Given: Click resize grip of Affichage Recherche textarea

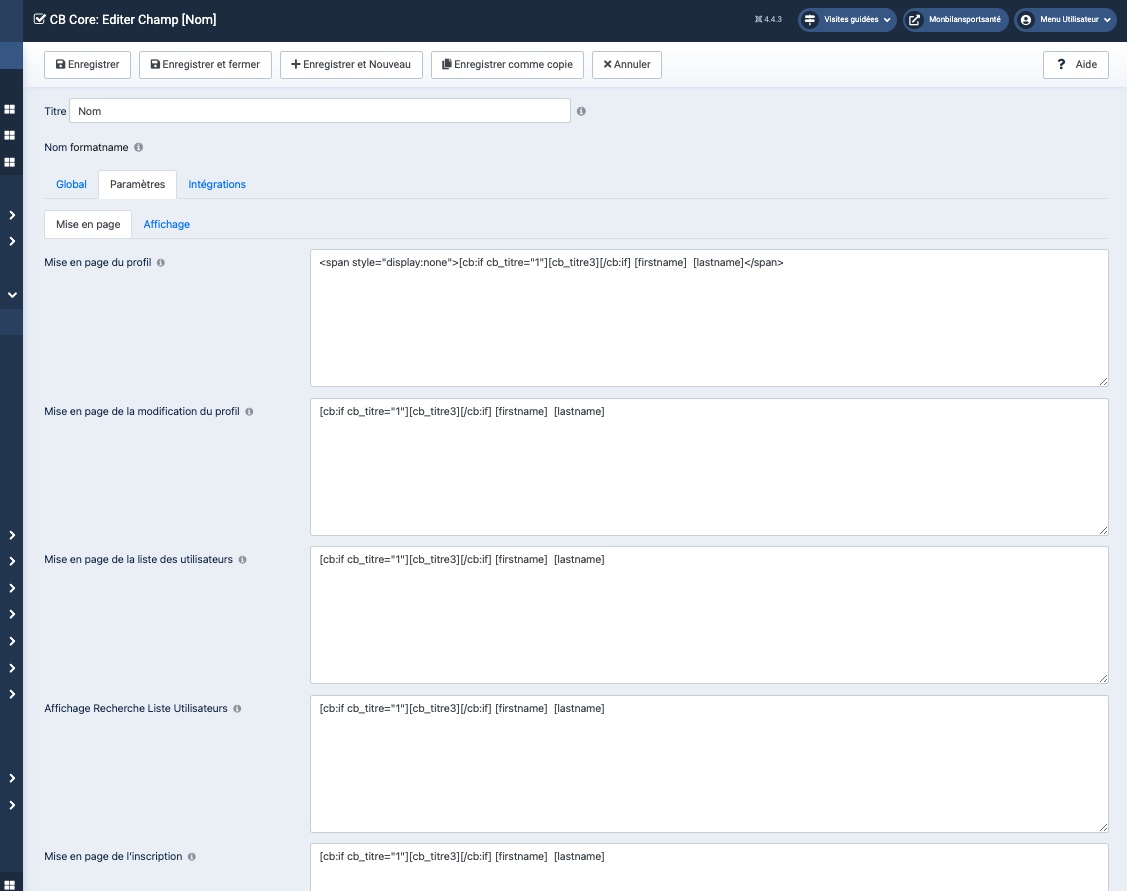Looking at the screenshot, I should pos(1103,827).
